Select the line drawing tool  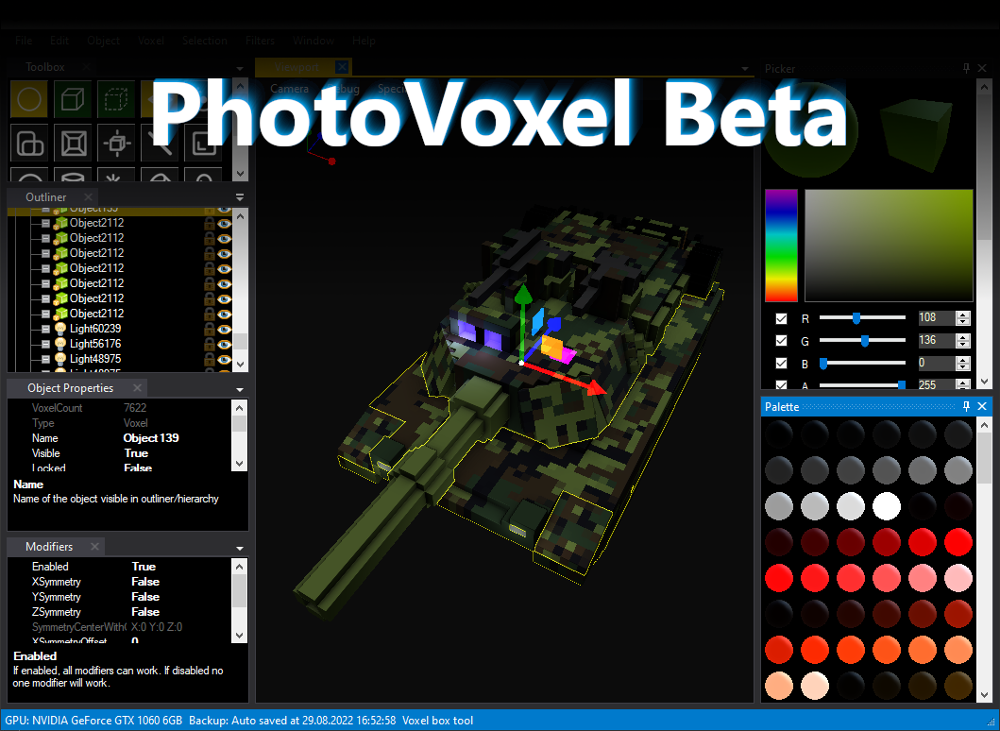point(159,143)
